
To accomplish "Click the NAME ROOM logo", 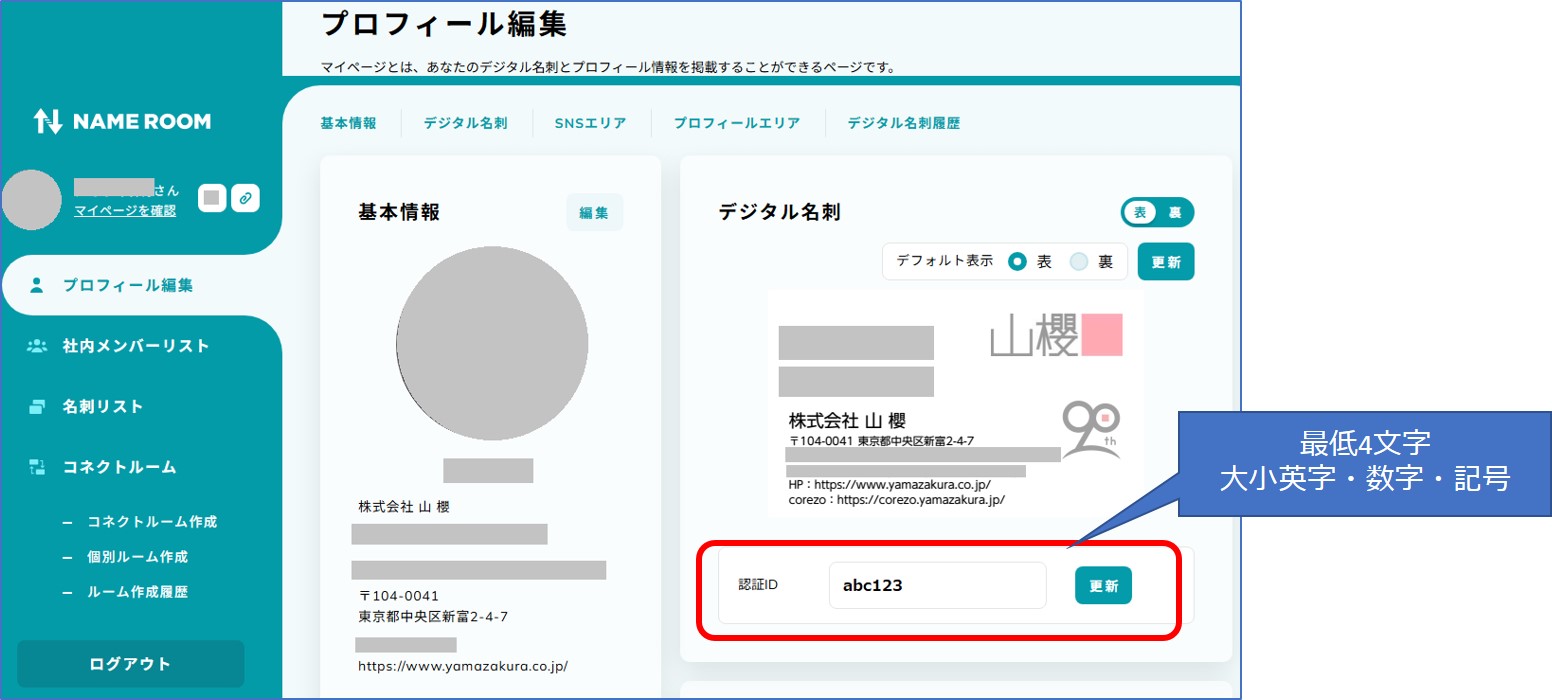I will [122, 122].
